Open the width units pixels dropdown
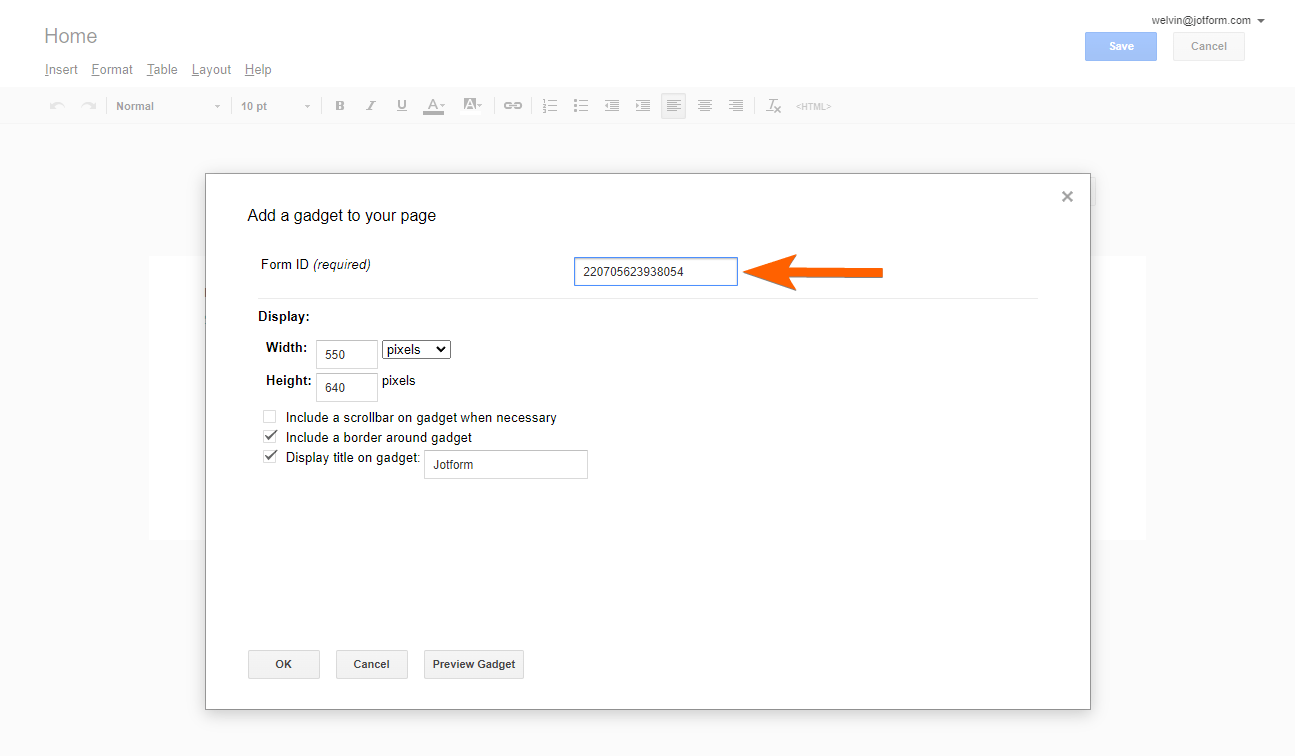This screenshot has width=1295, height=756. (x=416, y=350)
